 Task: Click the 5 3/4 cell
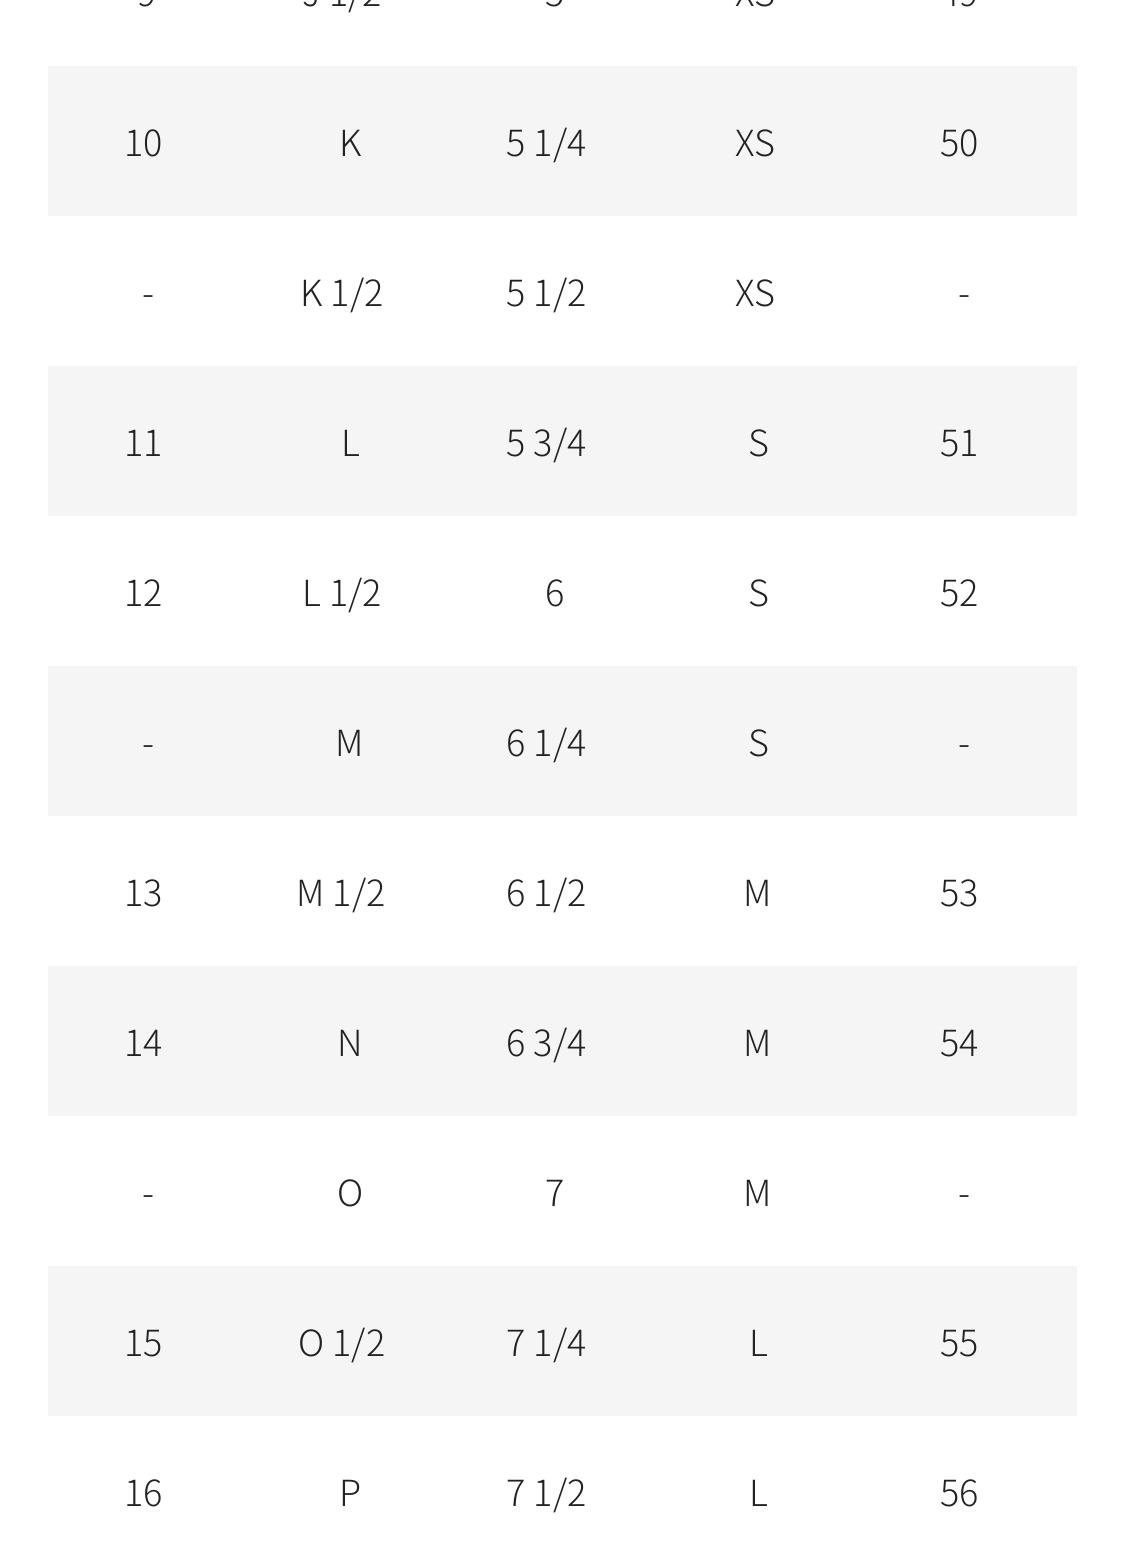pos(546,443)
